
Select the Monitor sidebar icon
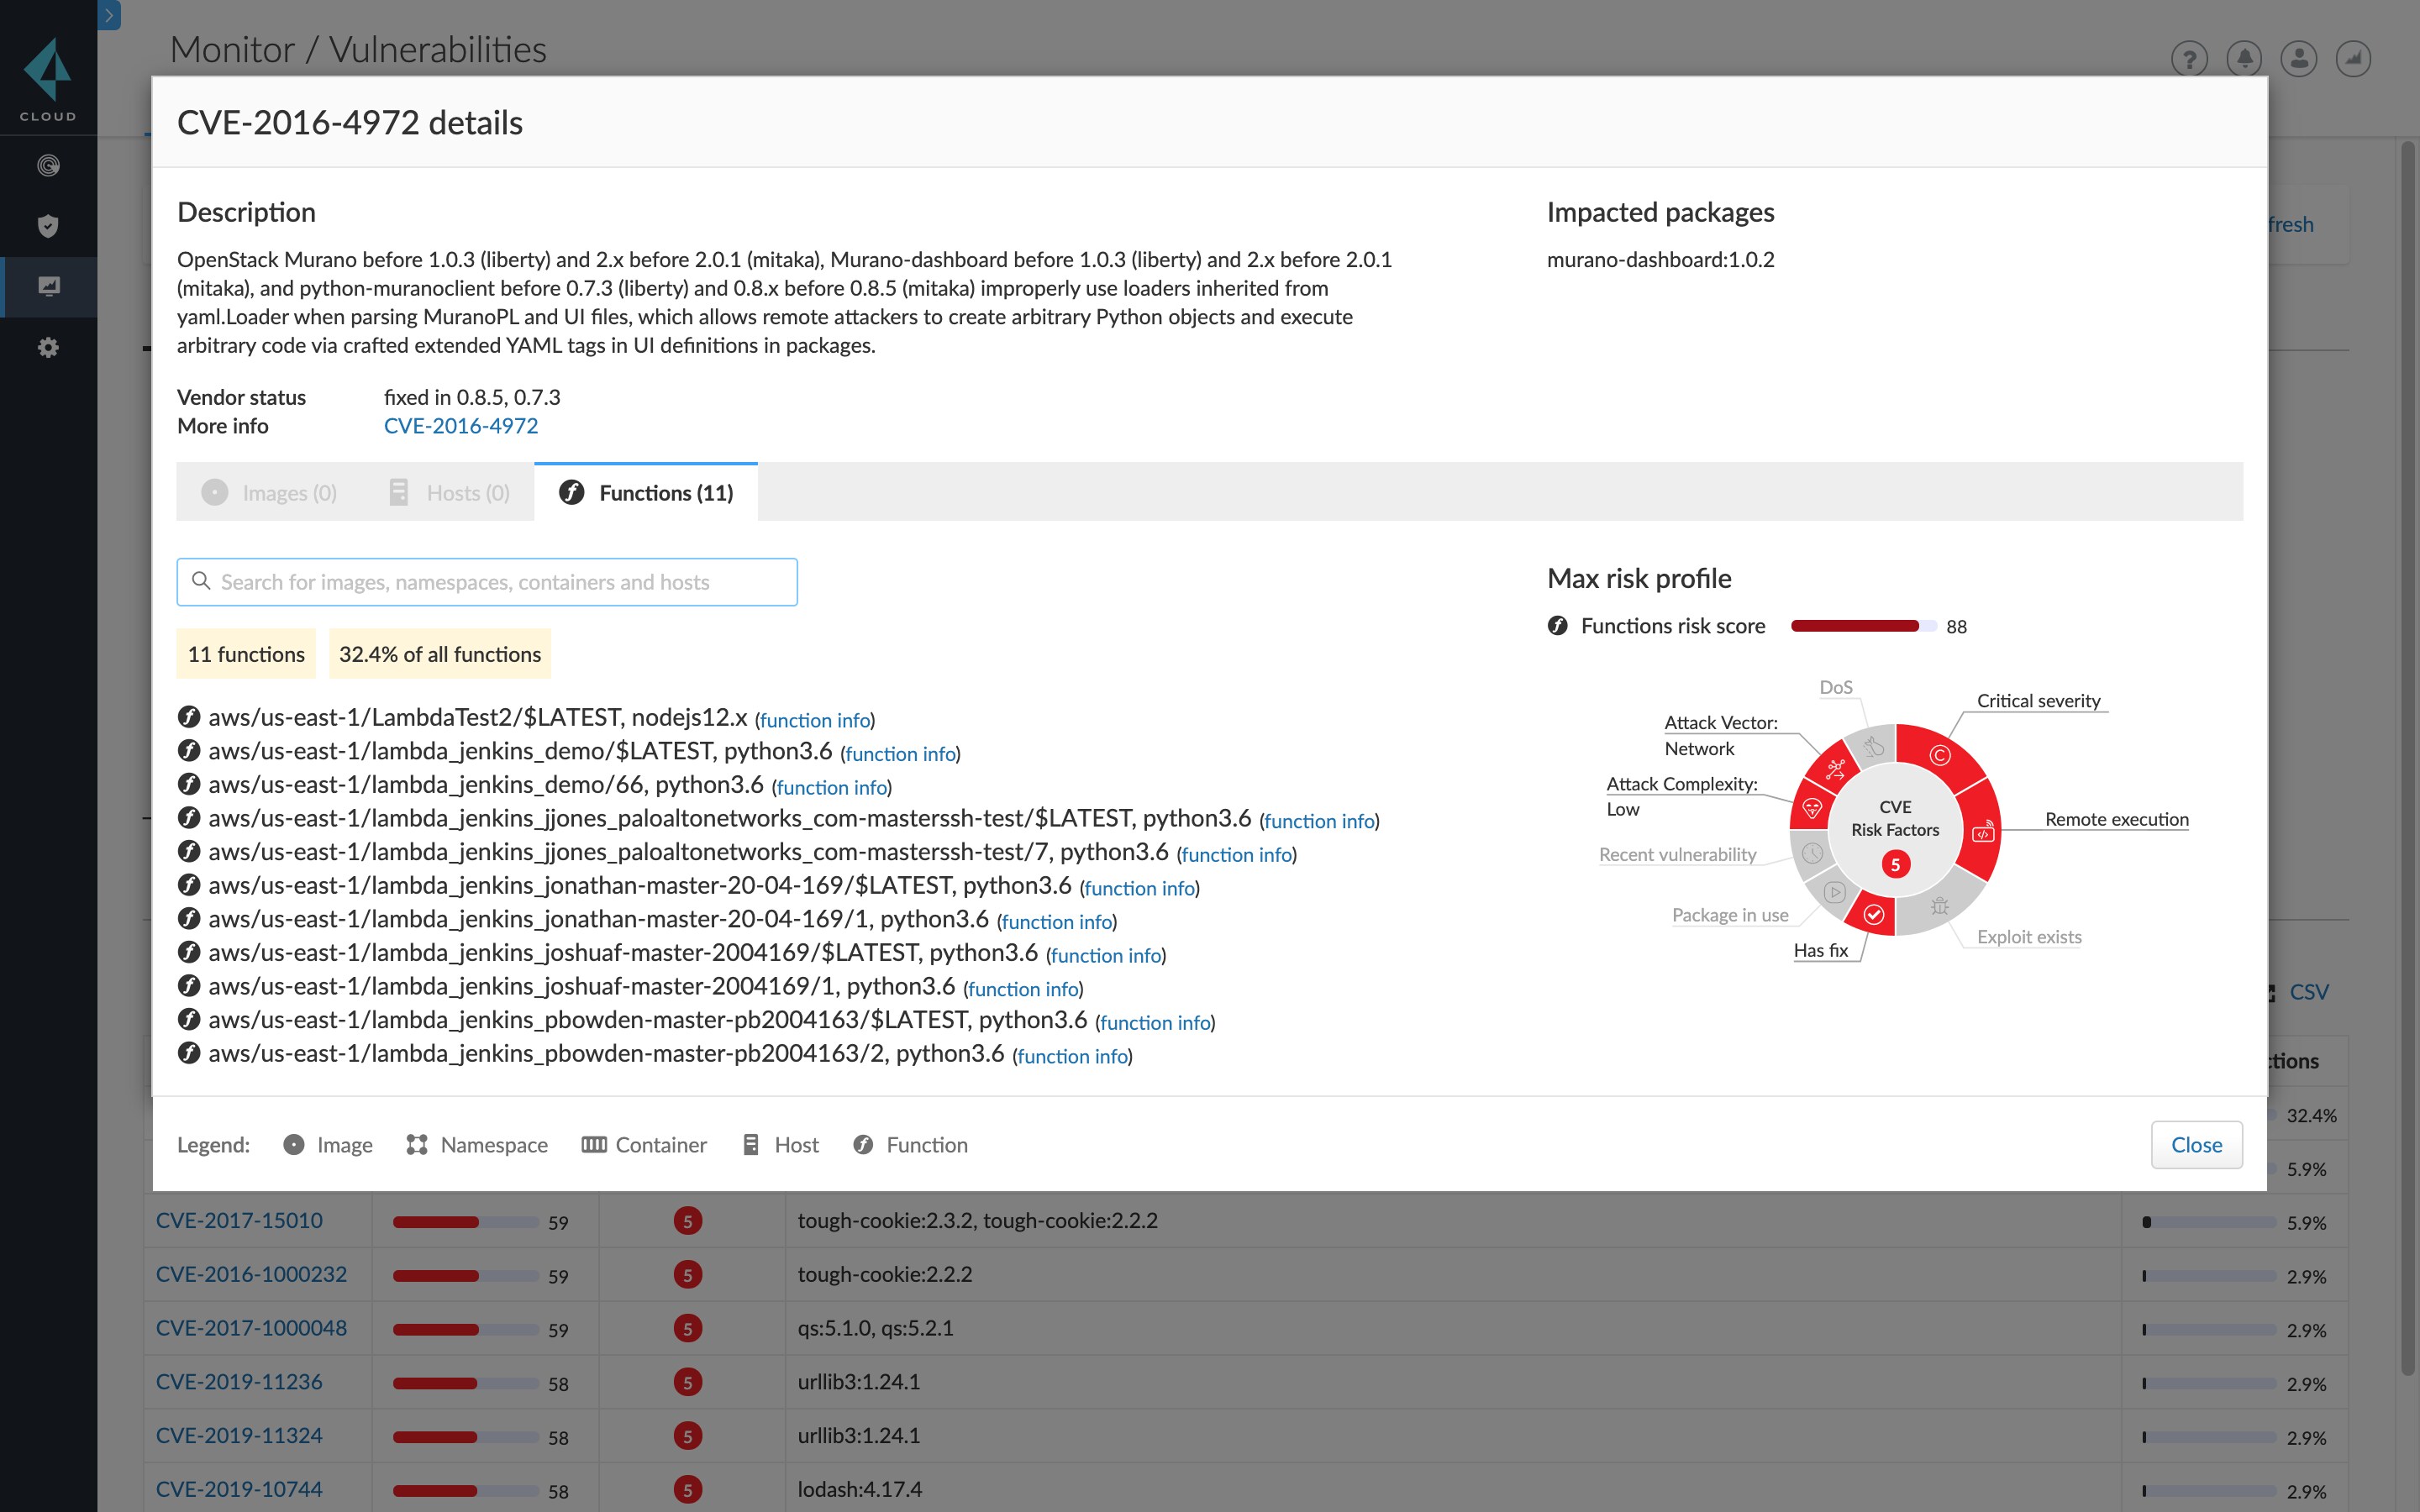pyautogui.click(x=48, y=287)
